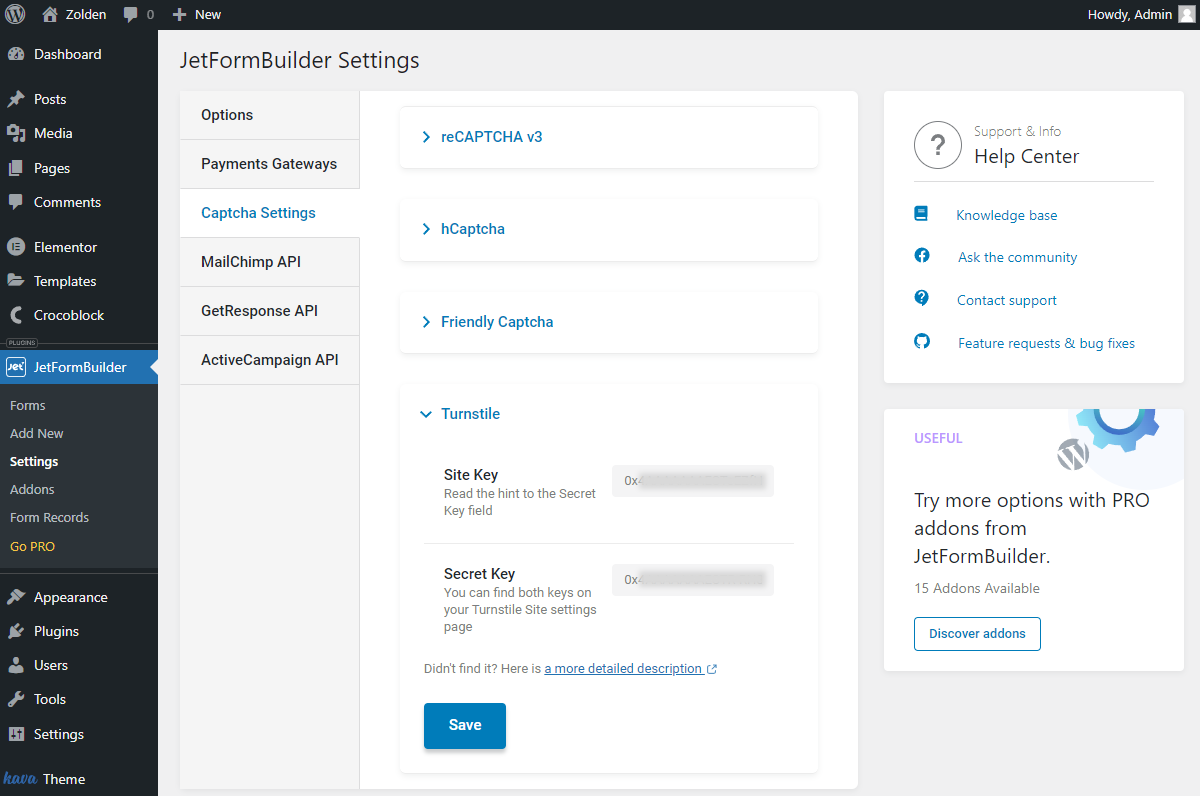Click the WordPress logo in the top bar

tap(14, 14)
